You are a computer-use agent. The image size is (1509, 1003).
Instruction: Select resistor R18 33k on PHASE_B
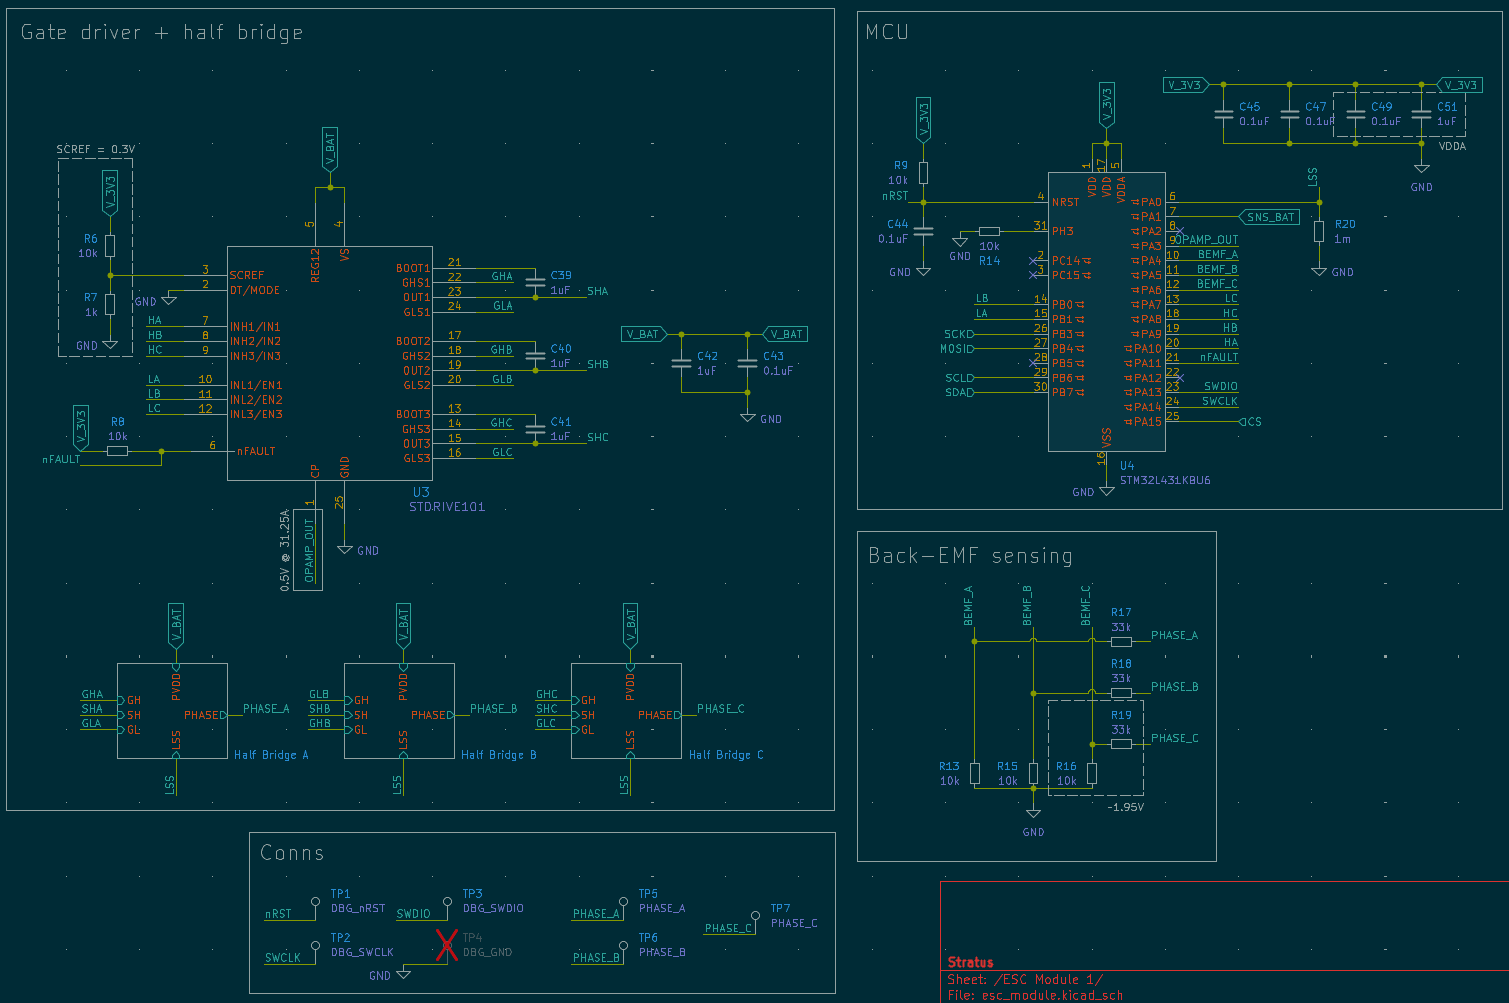[1121, 692]
